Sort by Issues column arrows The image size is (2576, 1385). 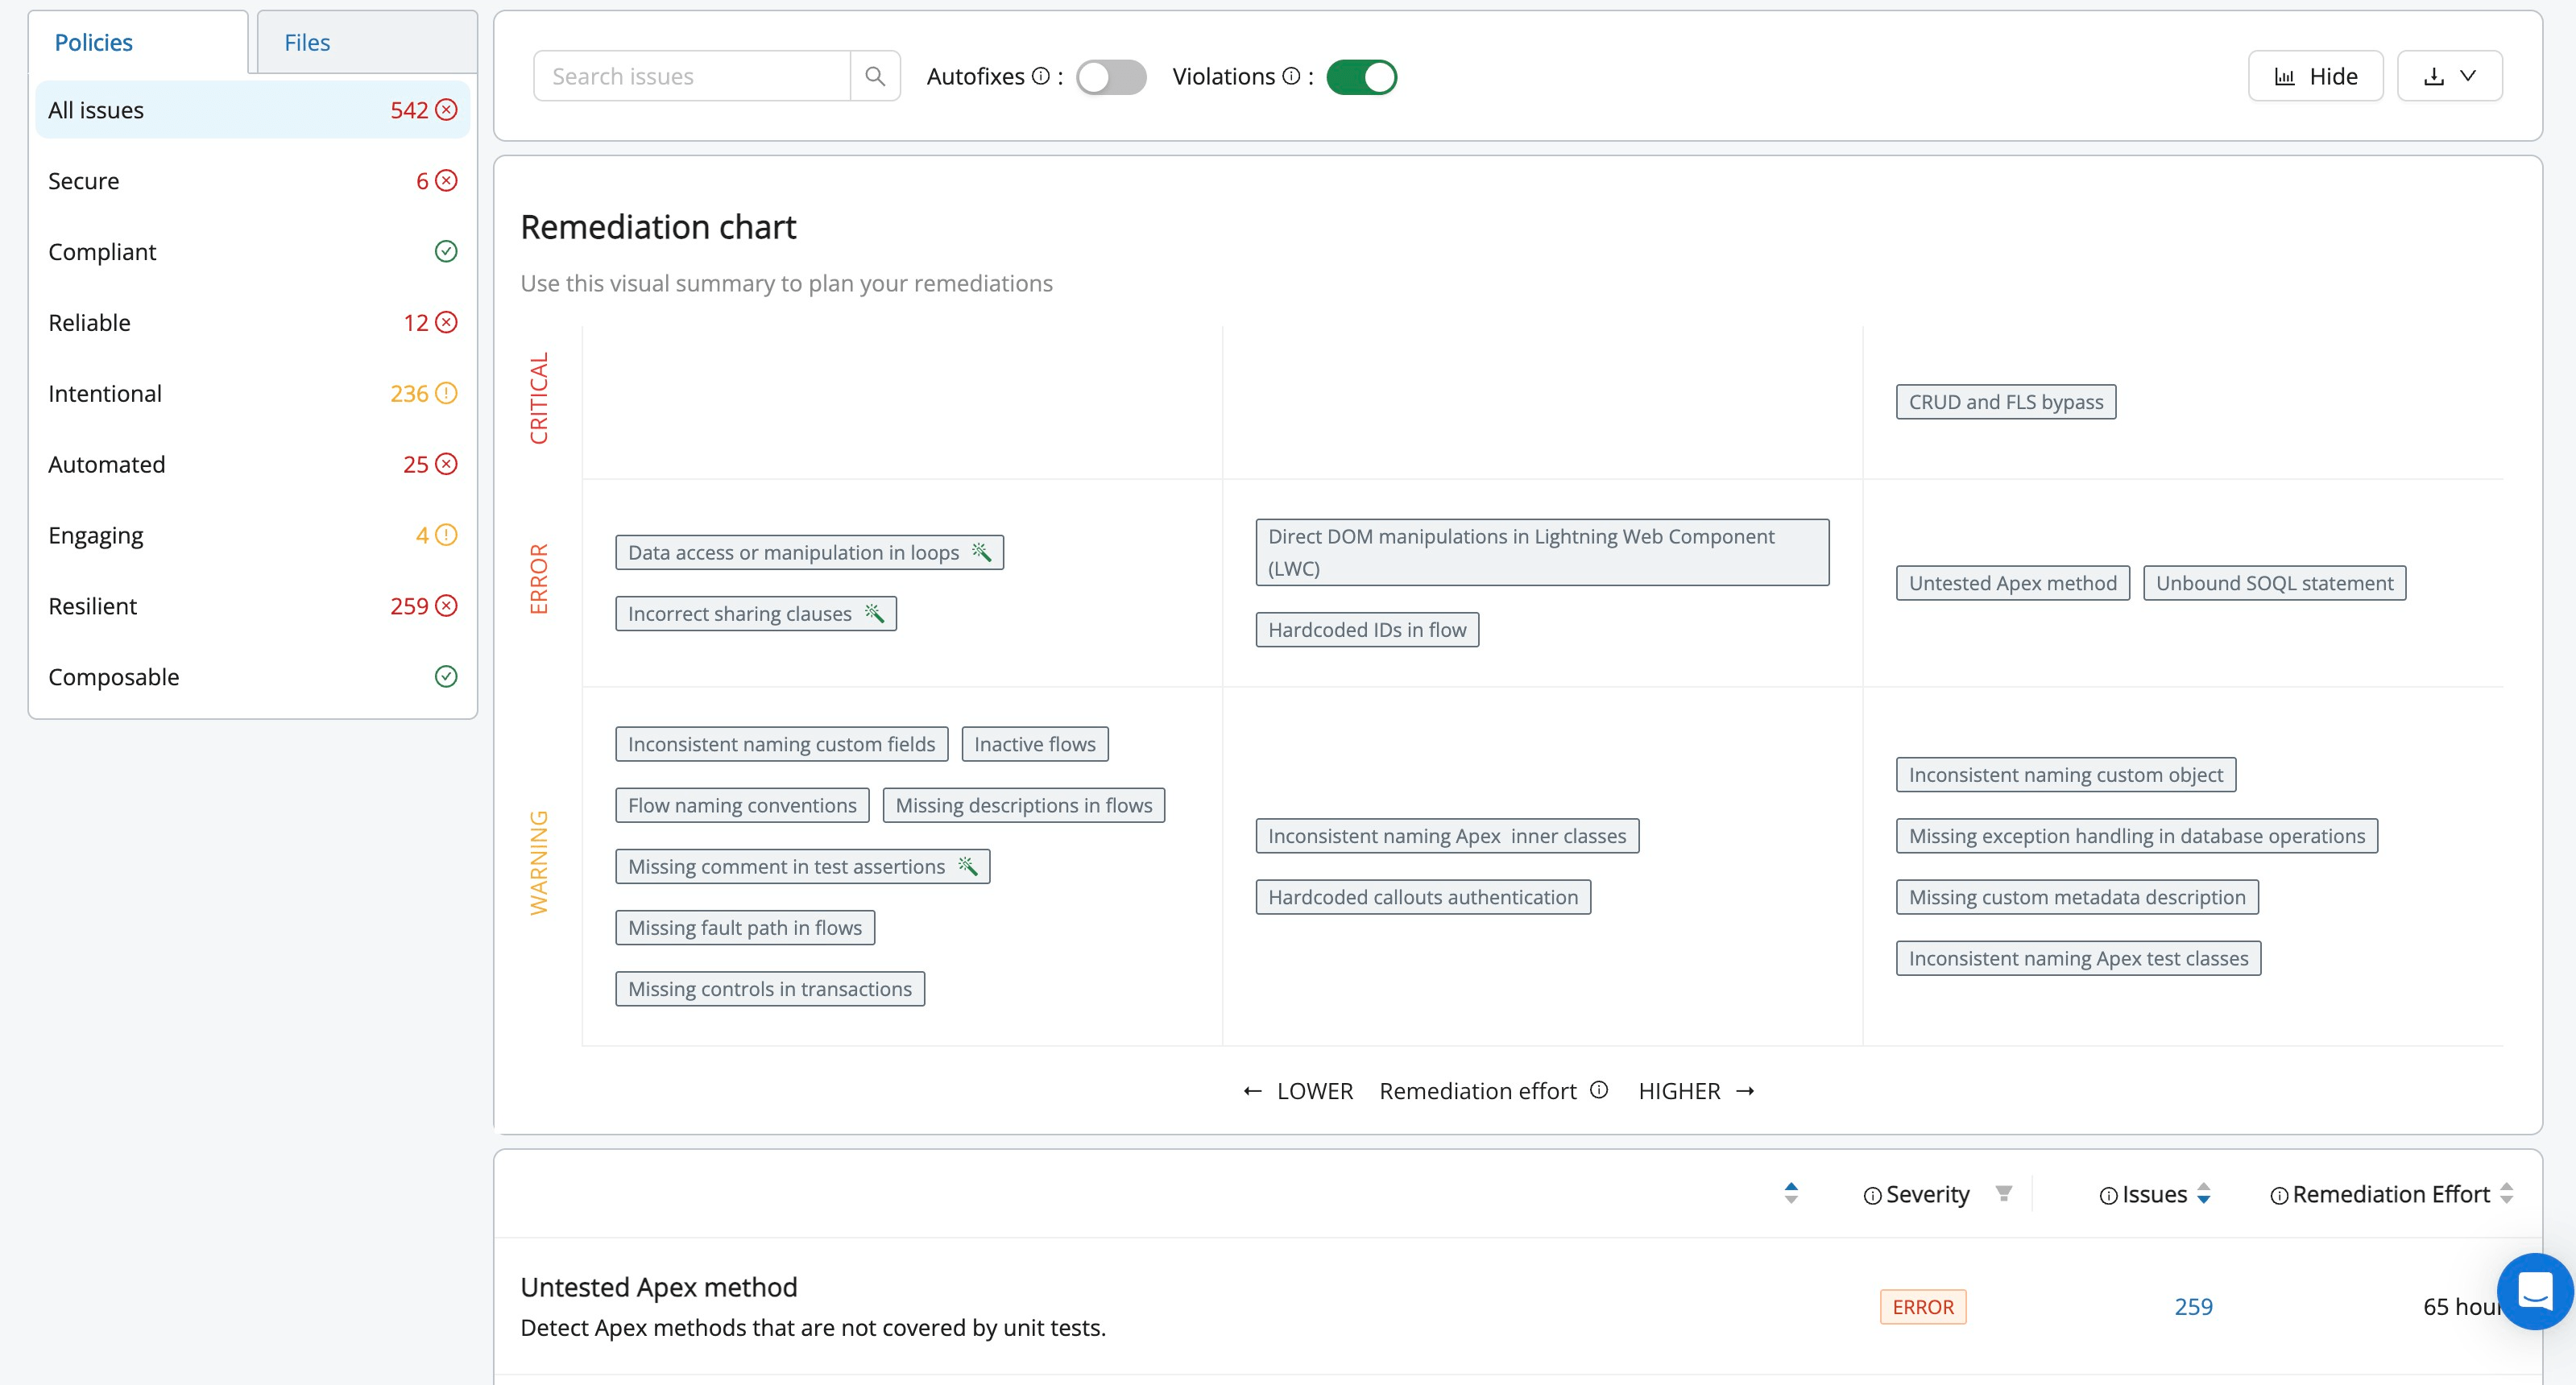(2204, 1193)
